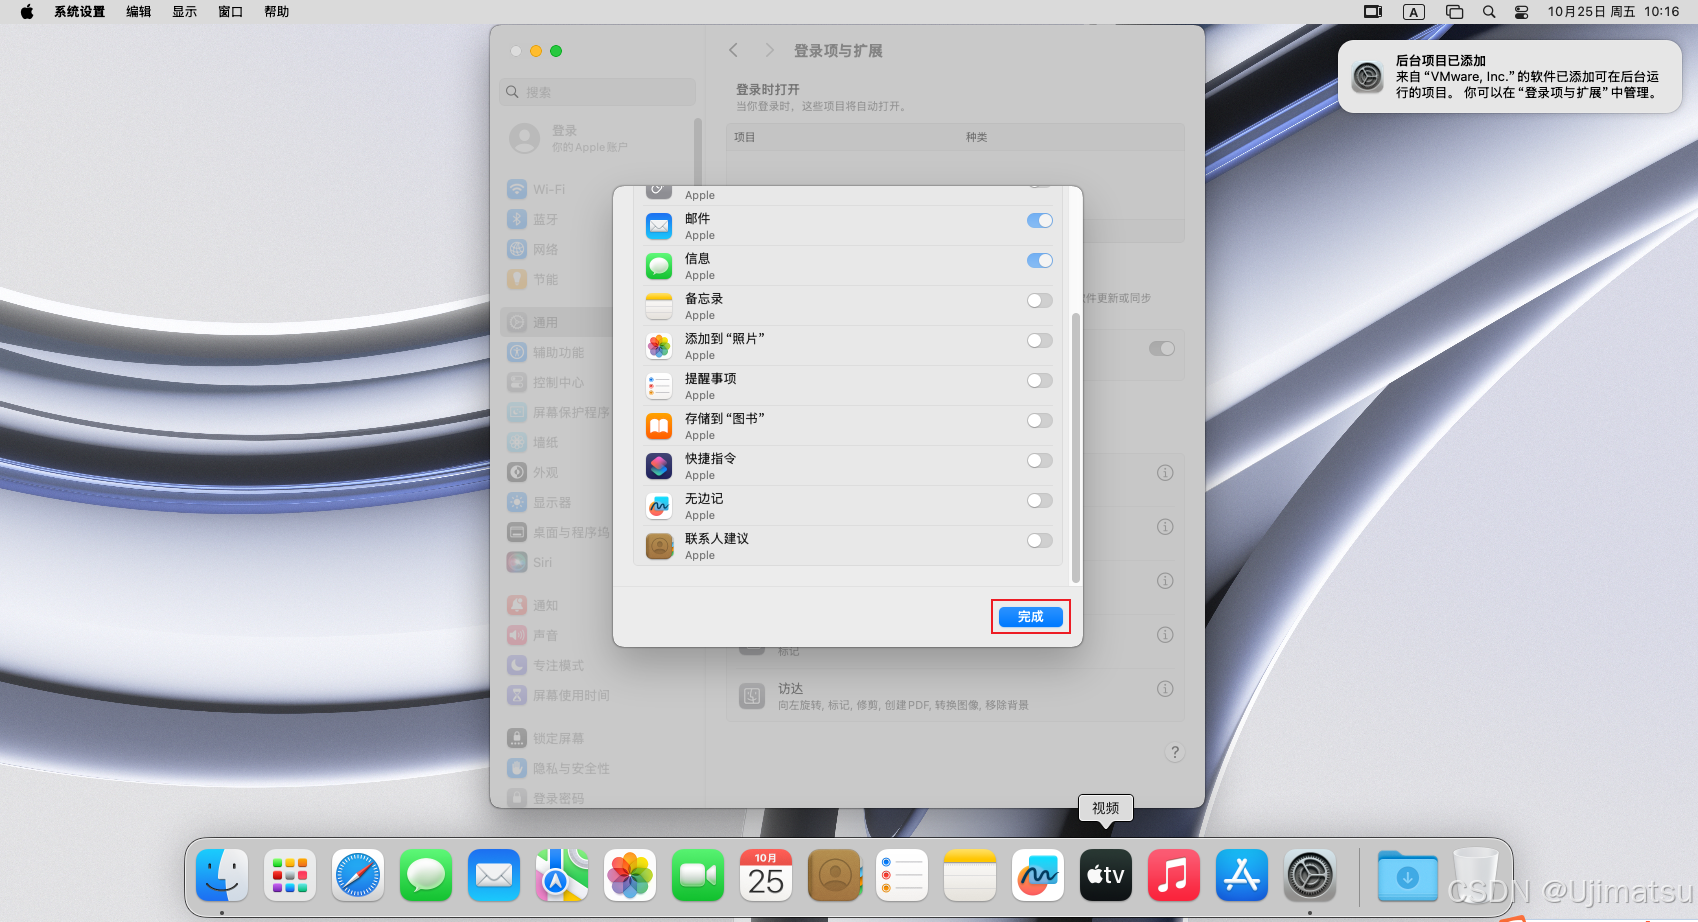Click the Books icon beside 存储到"图书"
The image size is (1698, 922).
pos(659,426)
